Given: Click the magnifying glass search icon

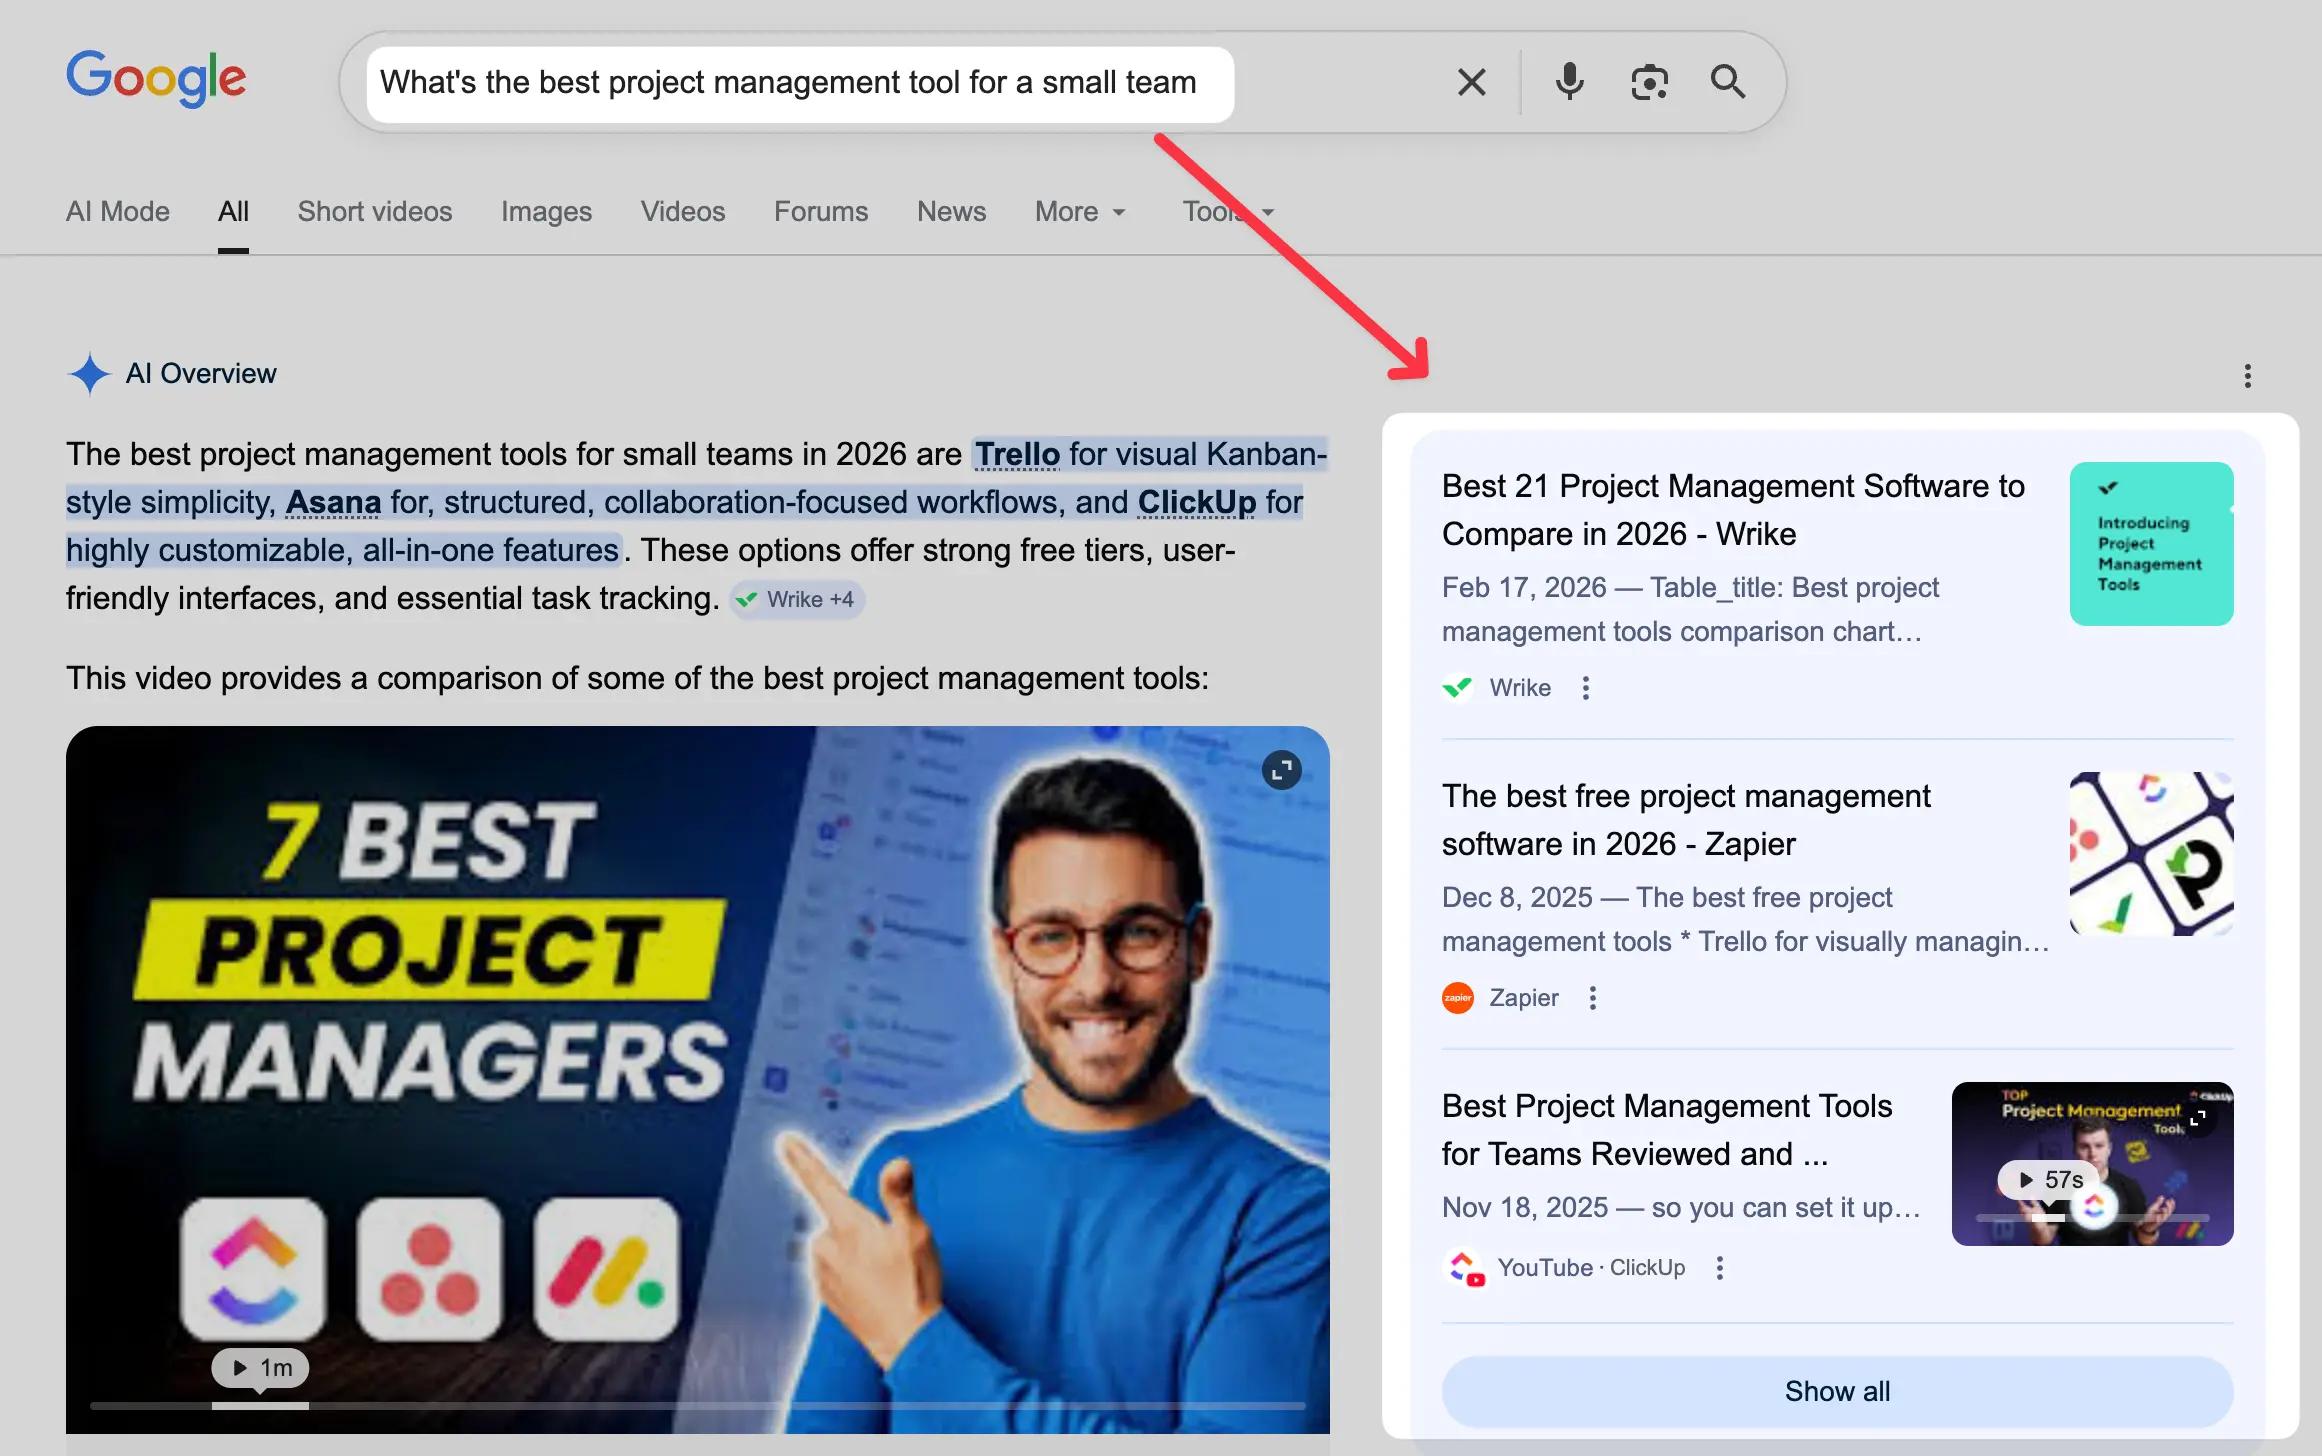Looking at the screenshot, I should [x=1727, y=82].
